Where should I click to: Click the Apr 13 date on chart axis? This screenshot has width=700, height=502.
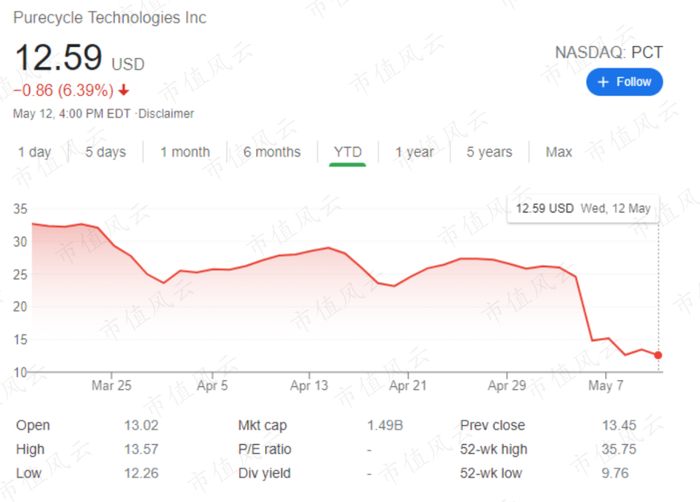click(x=310, y=384)
